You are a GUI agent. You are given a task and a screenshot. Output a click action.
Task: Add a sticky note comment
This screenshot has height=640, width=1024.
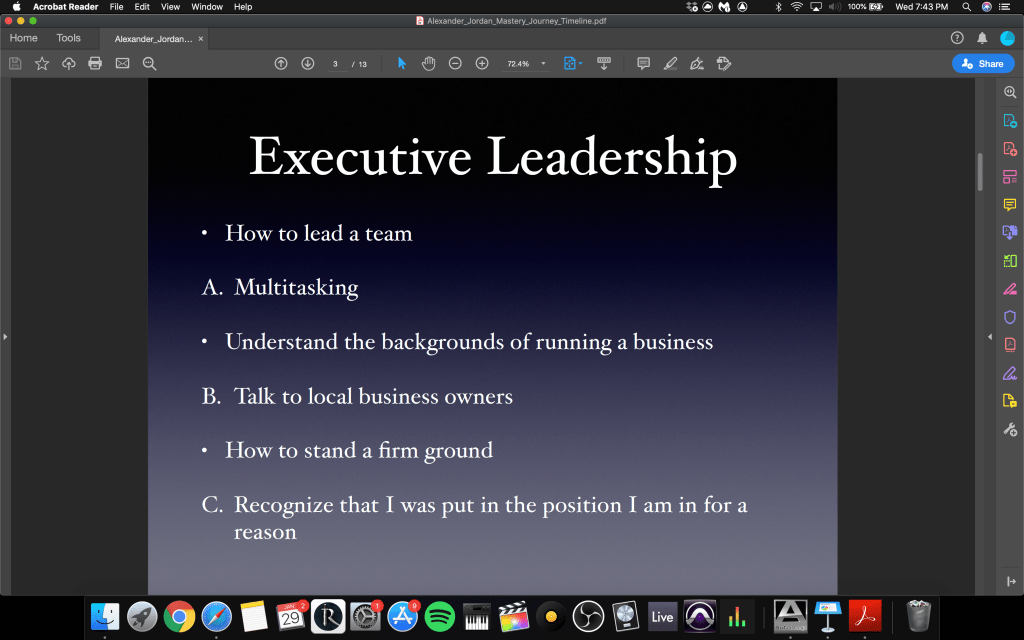click(643, 63)
